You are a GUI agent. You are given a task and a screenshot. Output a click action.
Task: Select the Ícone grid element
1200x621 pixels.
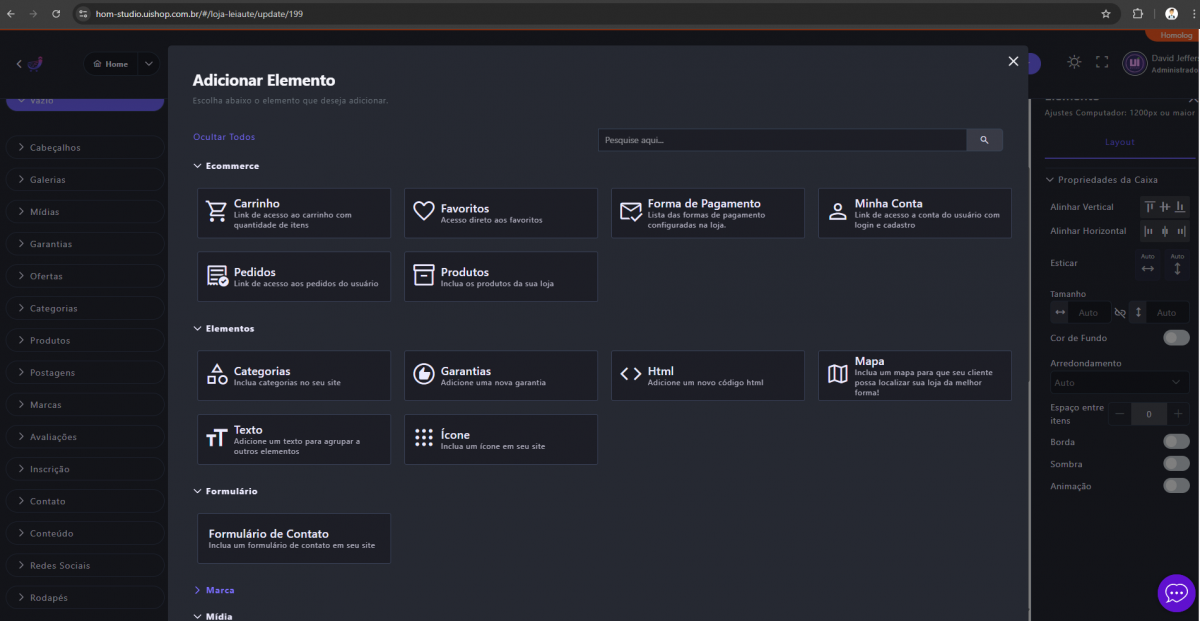click(500, 439)
